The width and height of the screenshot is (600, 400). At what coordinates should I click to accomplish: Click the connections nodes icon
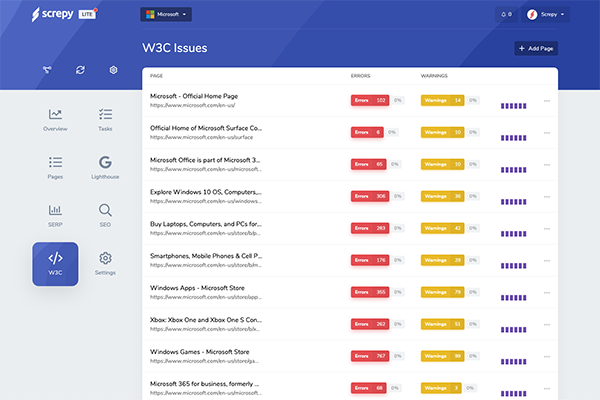pos(47,70)
